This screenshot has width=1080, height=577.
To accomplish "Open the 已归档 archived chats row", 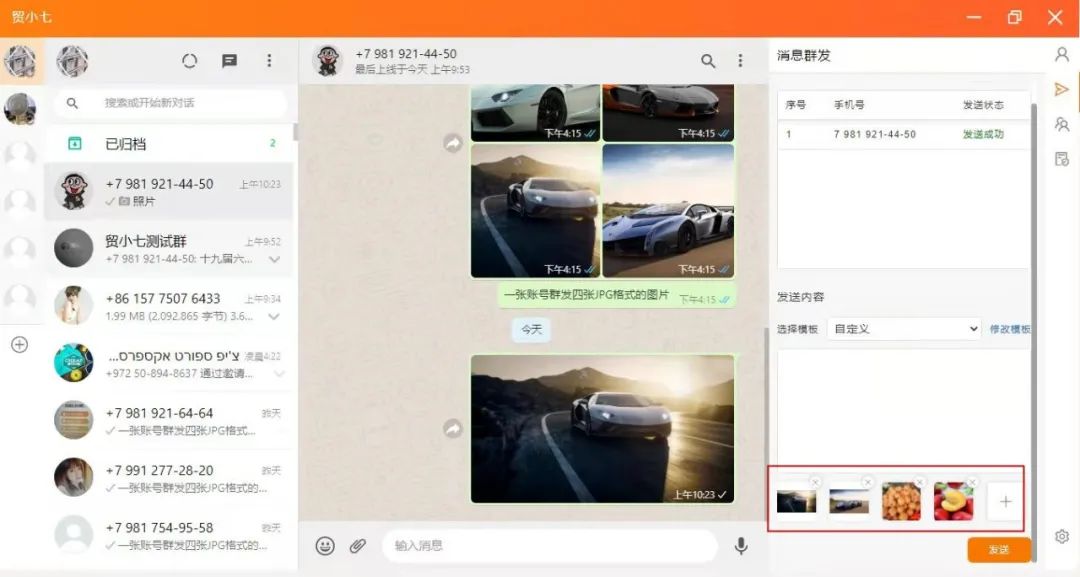I will click(x=169, y=143).
